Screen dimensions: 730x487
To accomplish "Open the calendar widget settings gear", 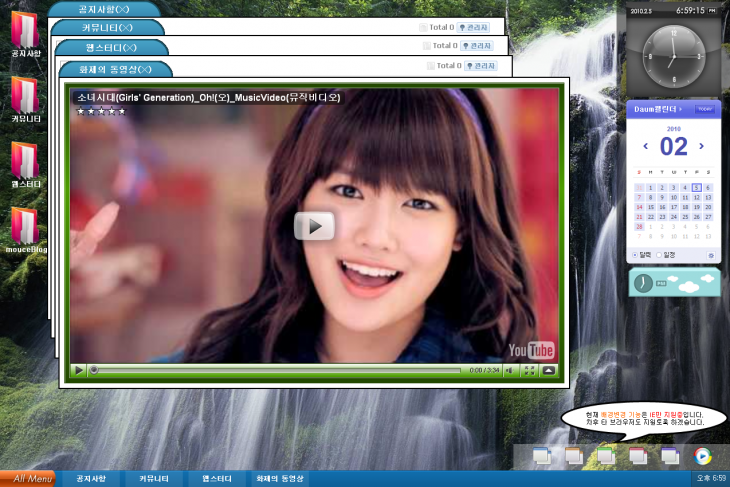I will (711, 256).
